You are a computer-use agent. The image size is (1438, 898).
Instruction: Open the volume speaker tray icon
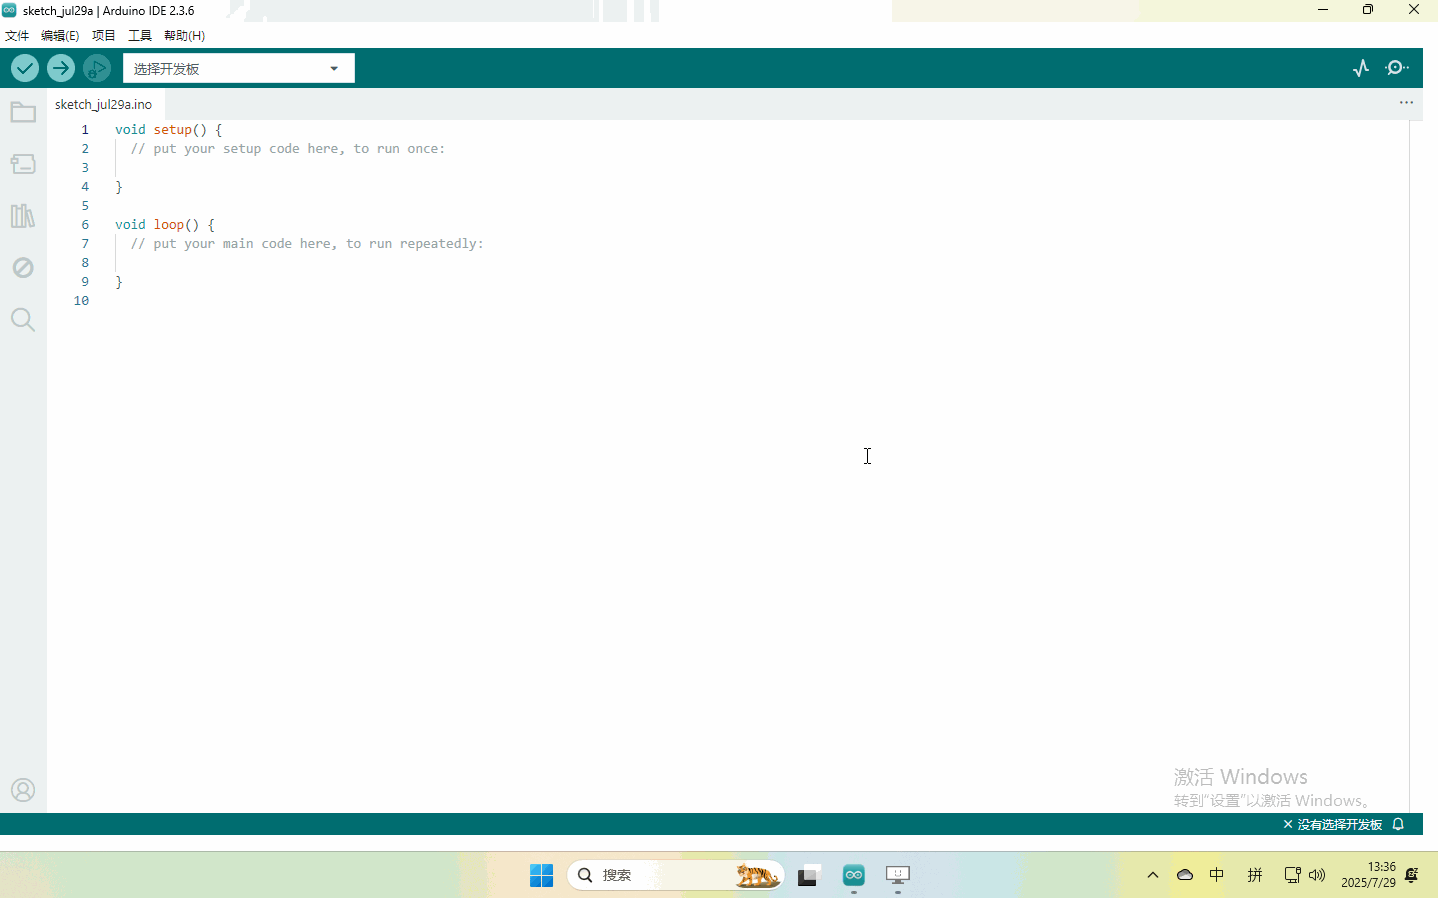1317,875
